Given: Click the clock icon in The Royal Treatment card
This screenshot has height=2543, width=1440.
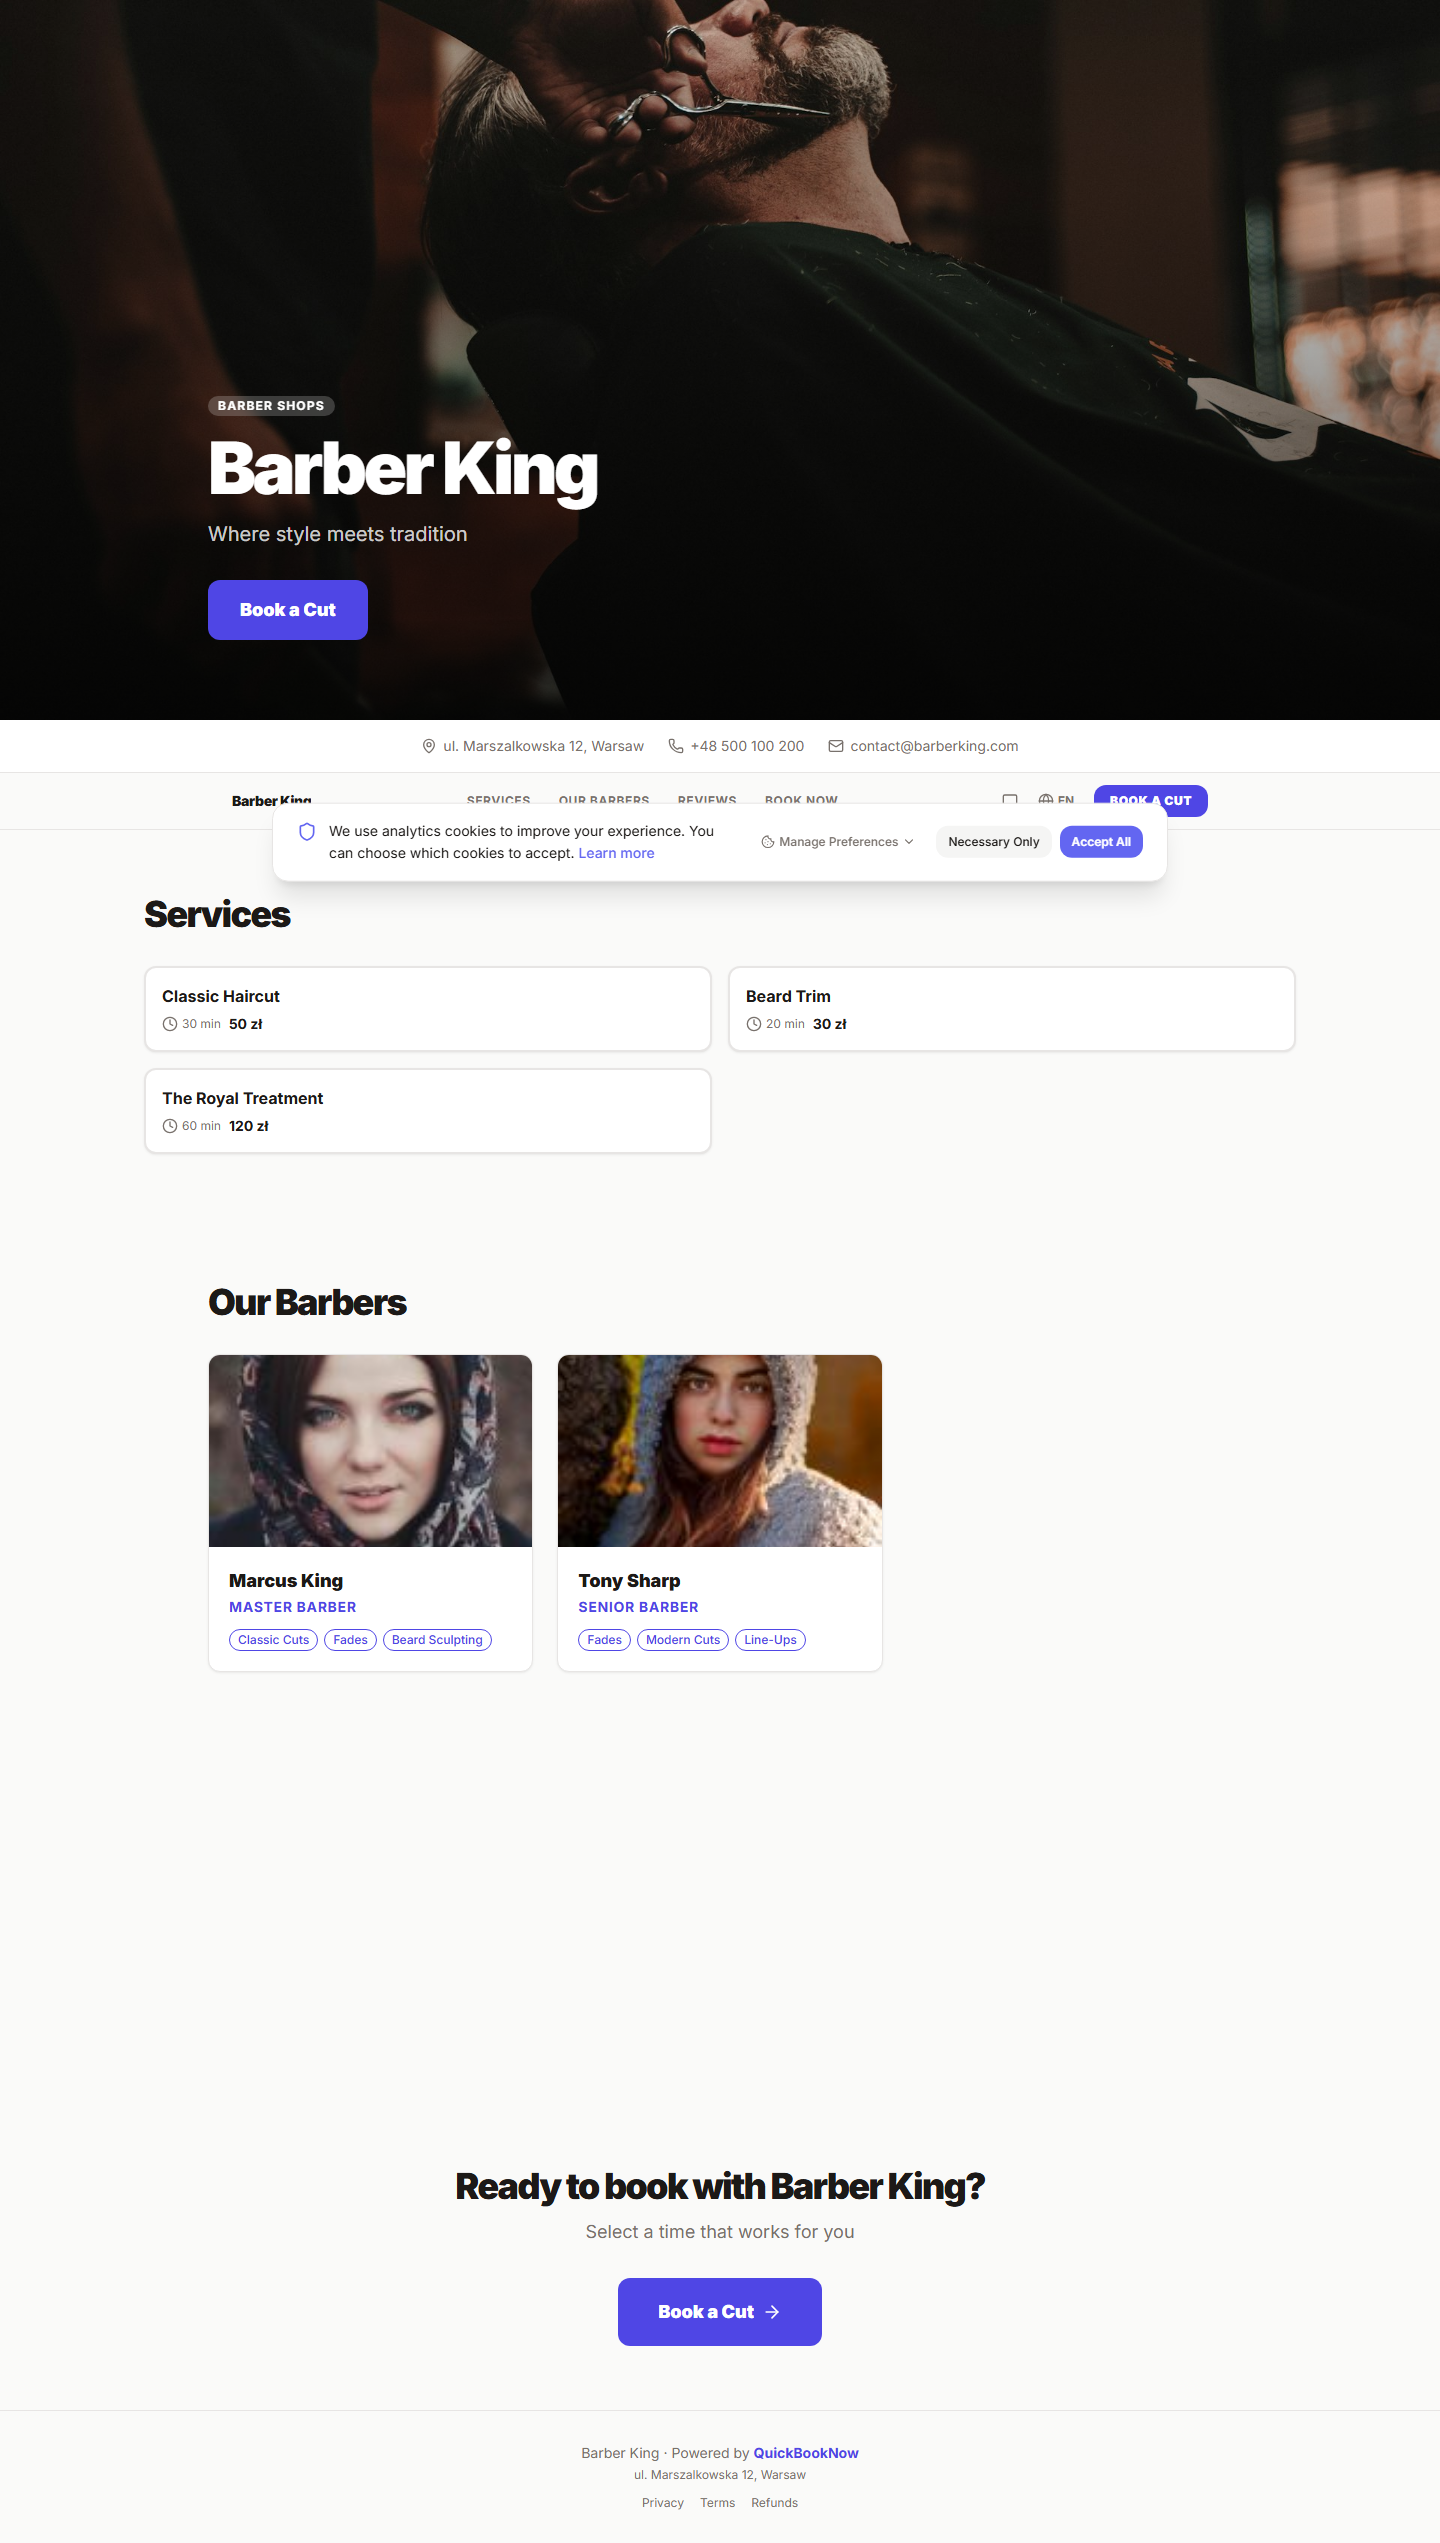Looking at the screenshot, I should [x=170, y=1126].
